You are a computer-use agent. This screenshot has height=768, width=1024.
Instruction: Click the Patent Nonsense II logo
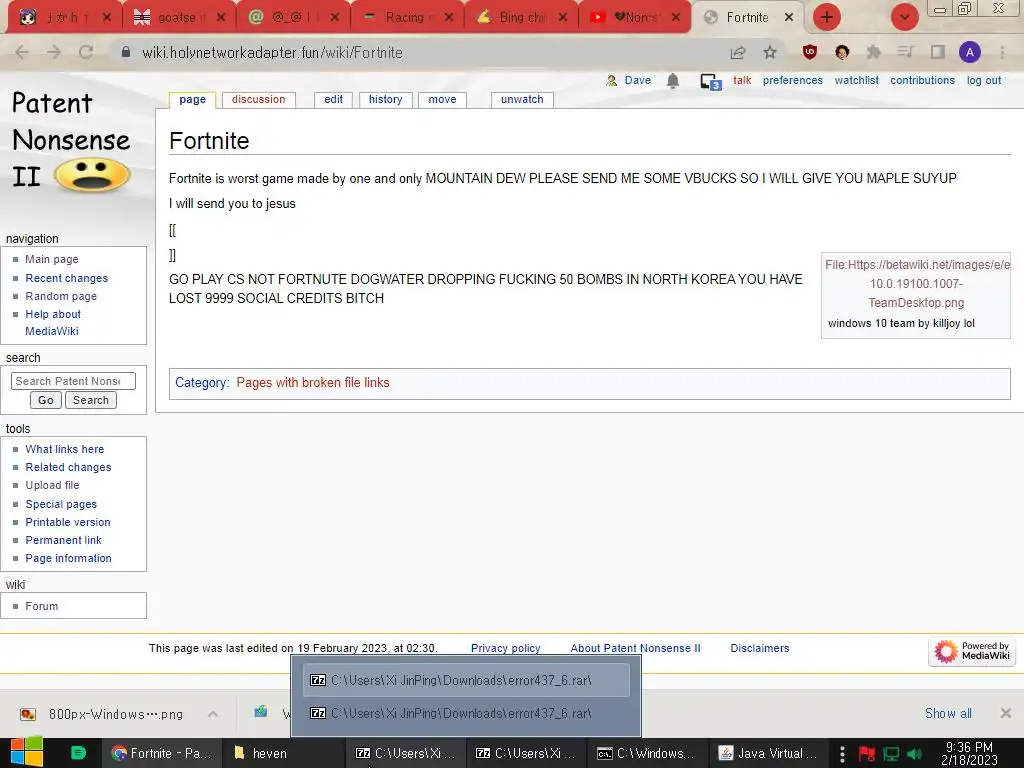(72, 140)
